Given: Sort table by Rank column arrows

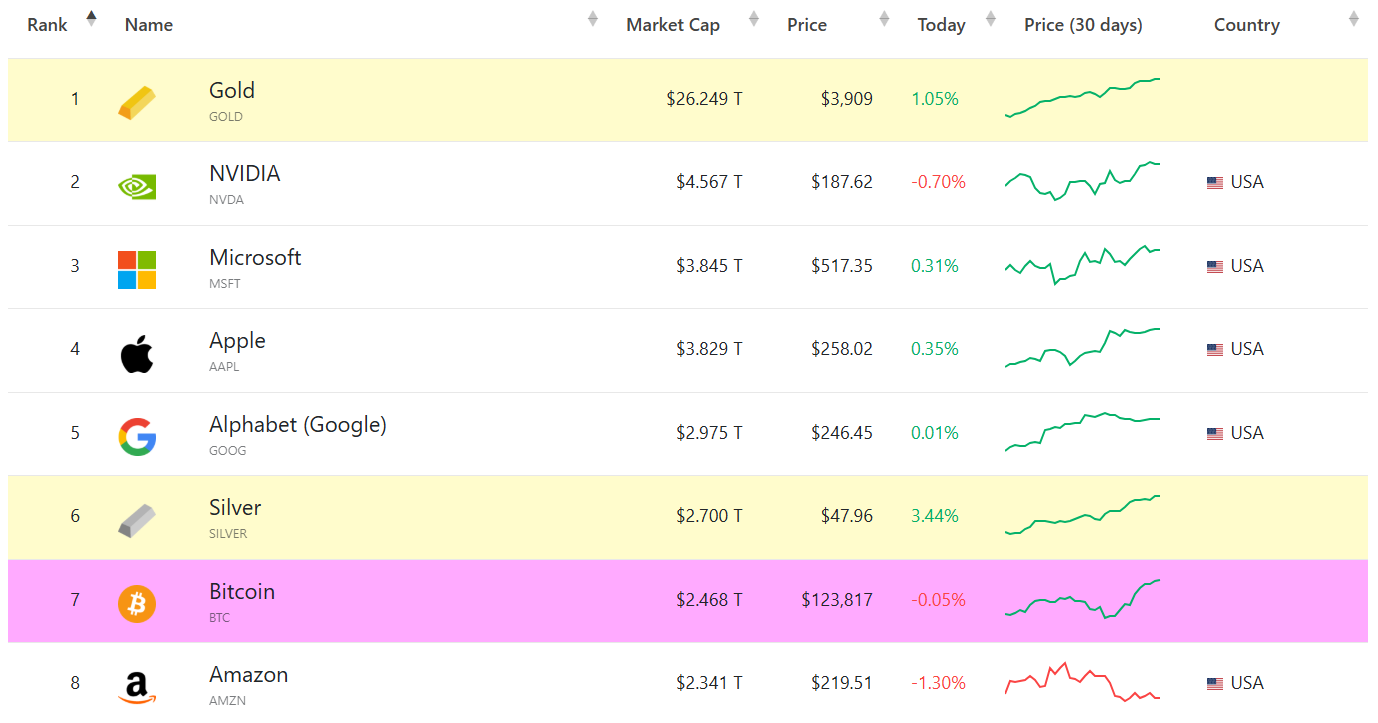Looking at the screenshot, I should pos(92,19).
